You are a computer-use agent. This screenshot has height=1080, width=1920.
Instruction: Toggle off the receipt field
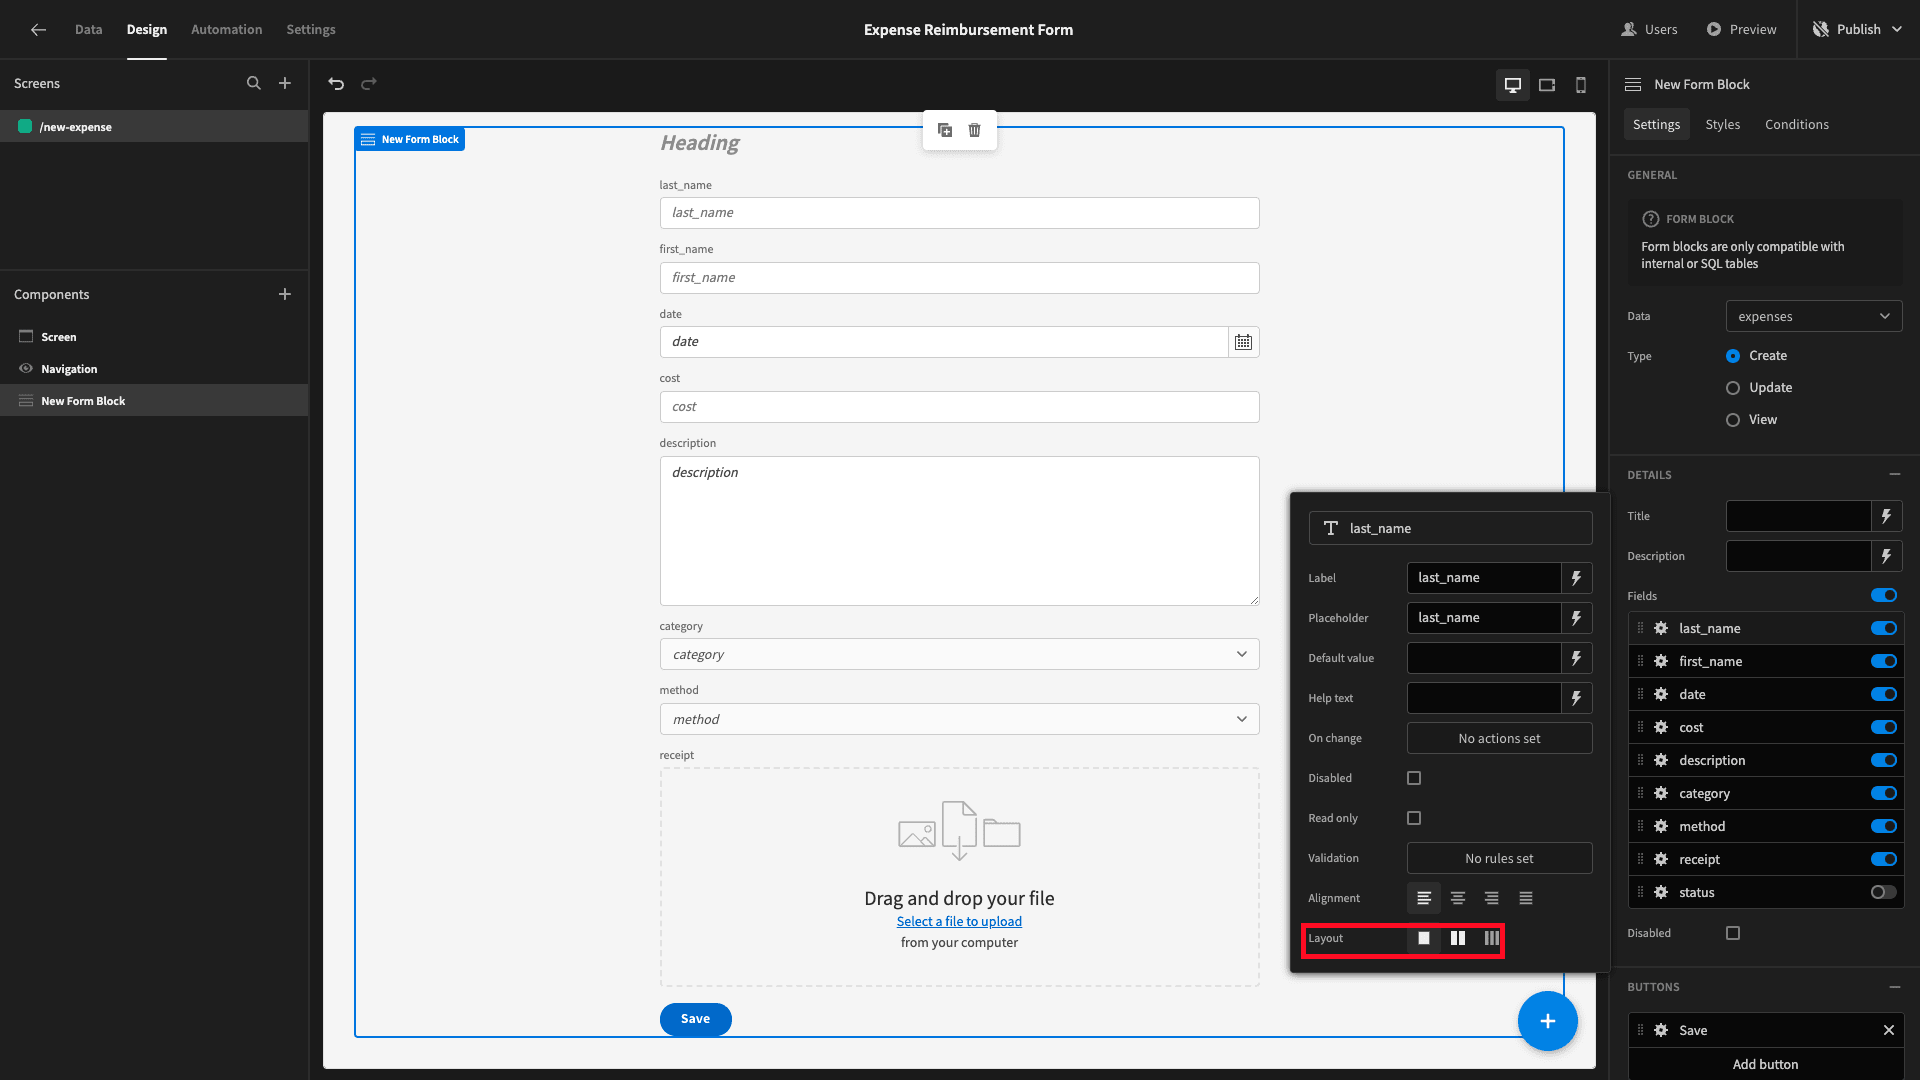click(1884, 859)
